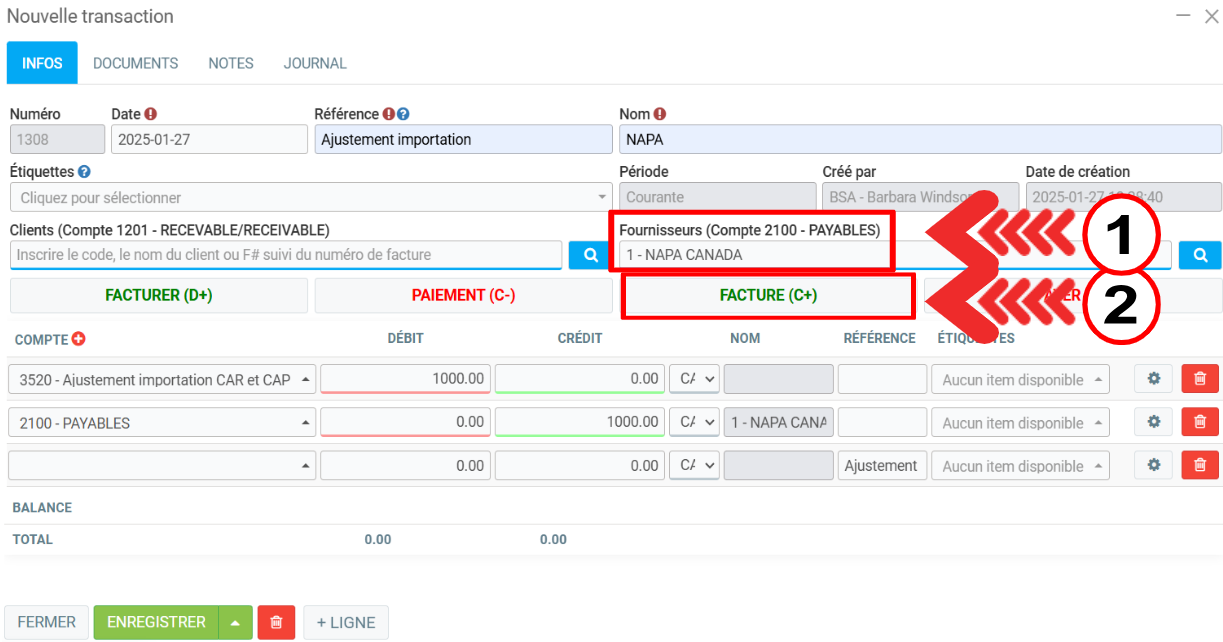The image size is (1223, 642).
Task: Click into the Référence field 'Ajustement importation'
Action: (x=462, y=140)
